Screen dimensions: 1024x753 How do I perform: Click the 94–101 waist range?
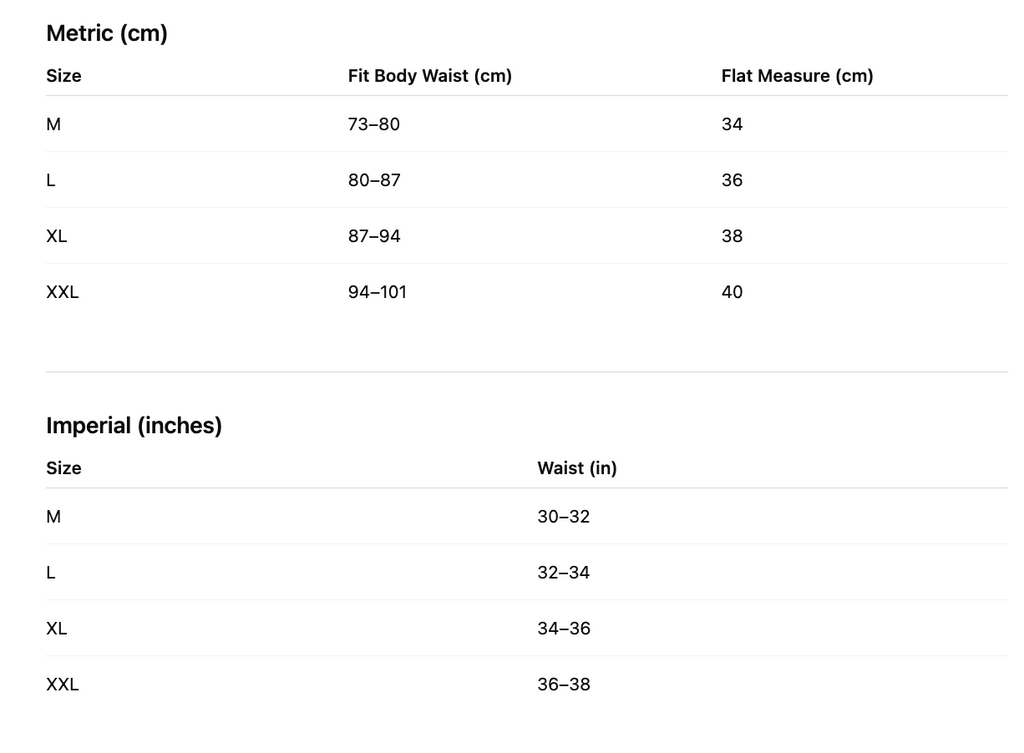377,292
